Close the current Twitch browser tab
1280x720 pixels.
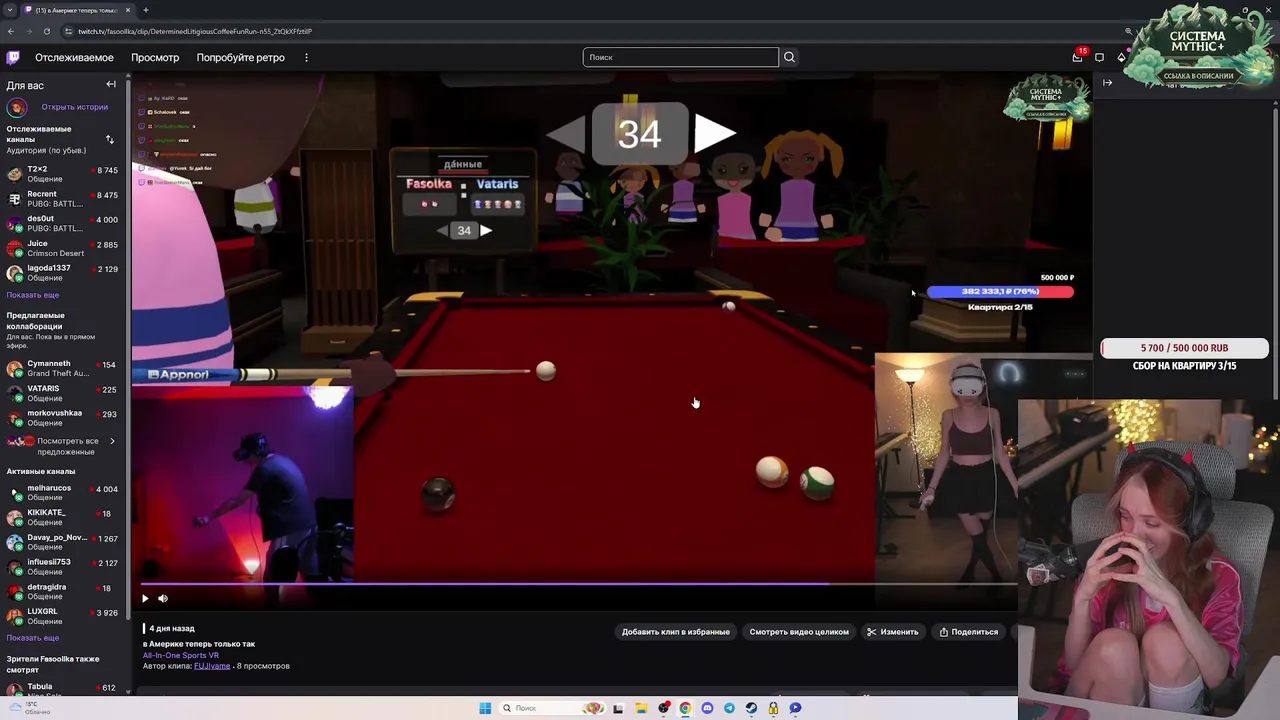(128, 10)
